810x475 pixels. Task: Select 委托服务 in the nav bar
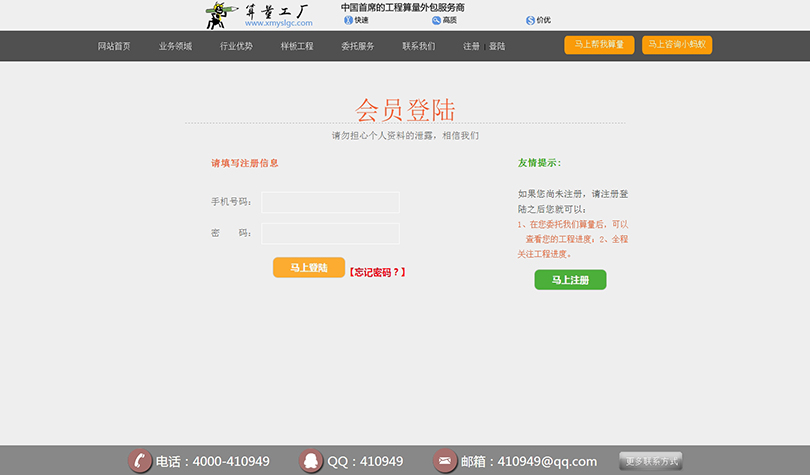[x=358, y=46]
